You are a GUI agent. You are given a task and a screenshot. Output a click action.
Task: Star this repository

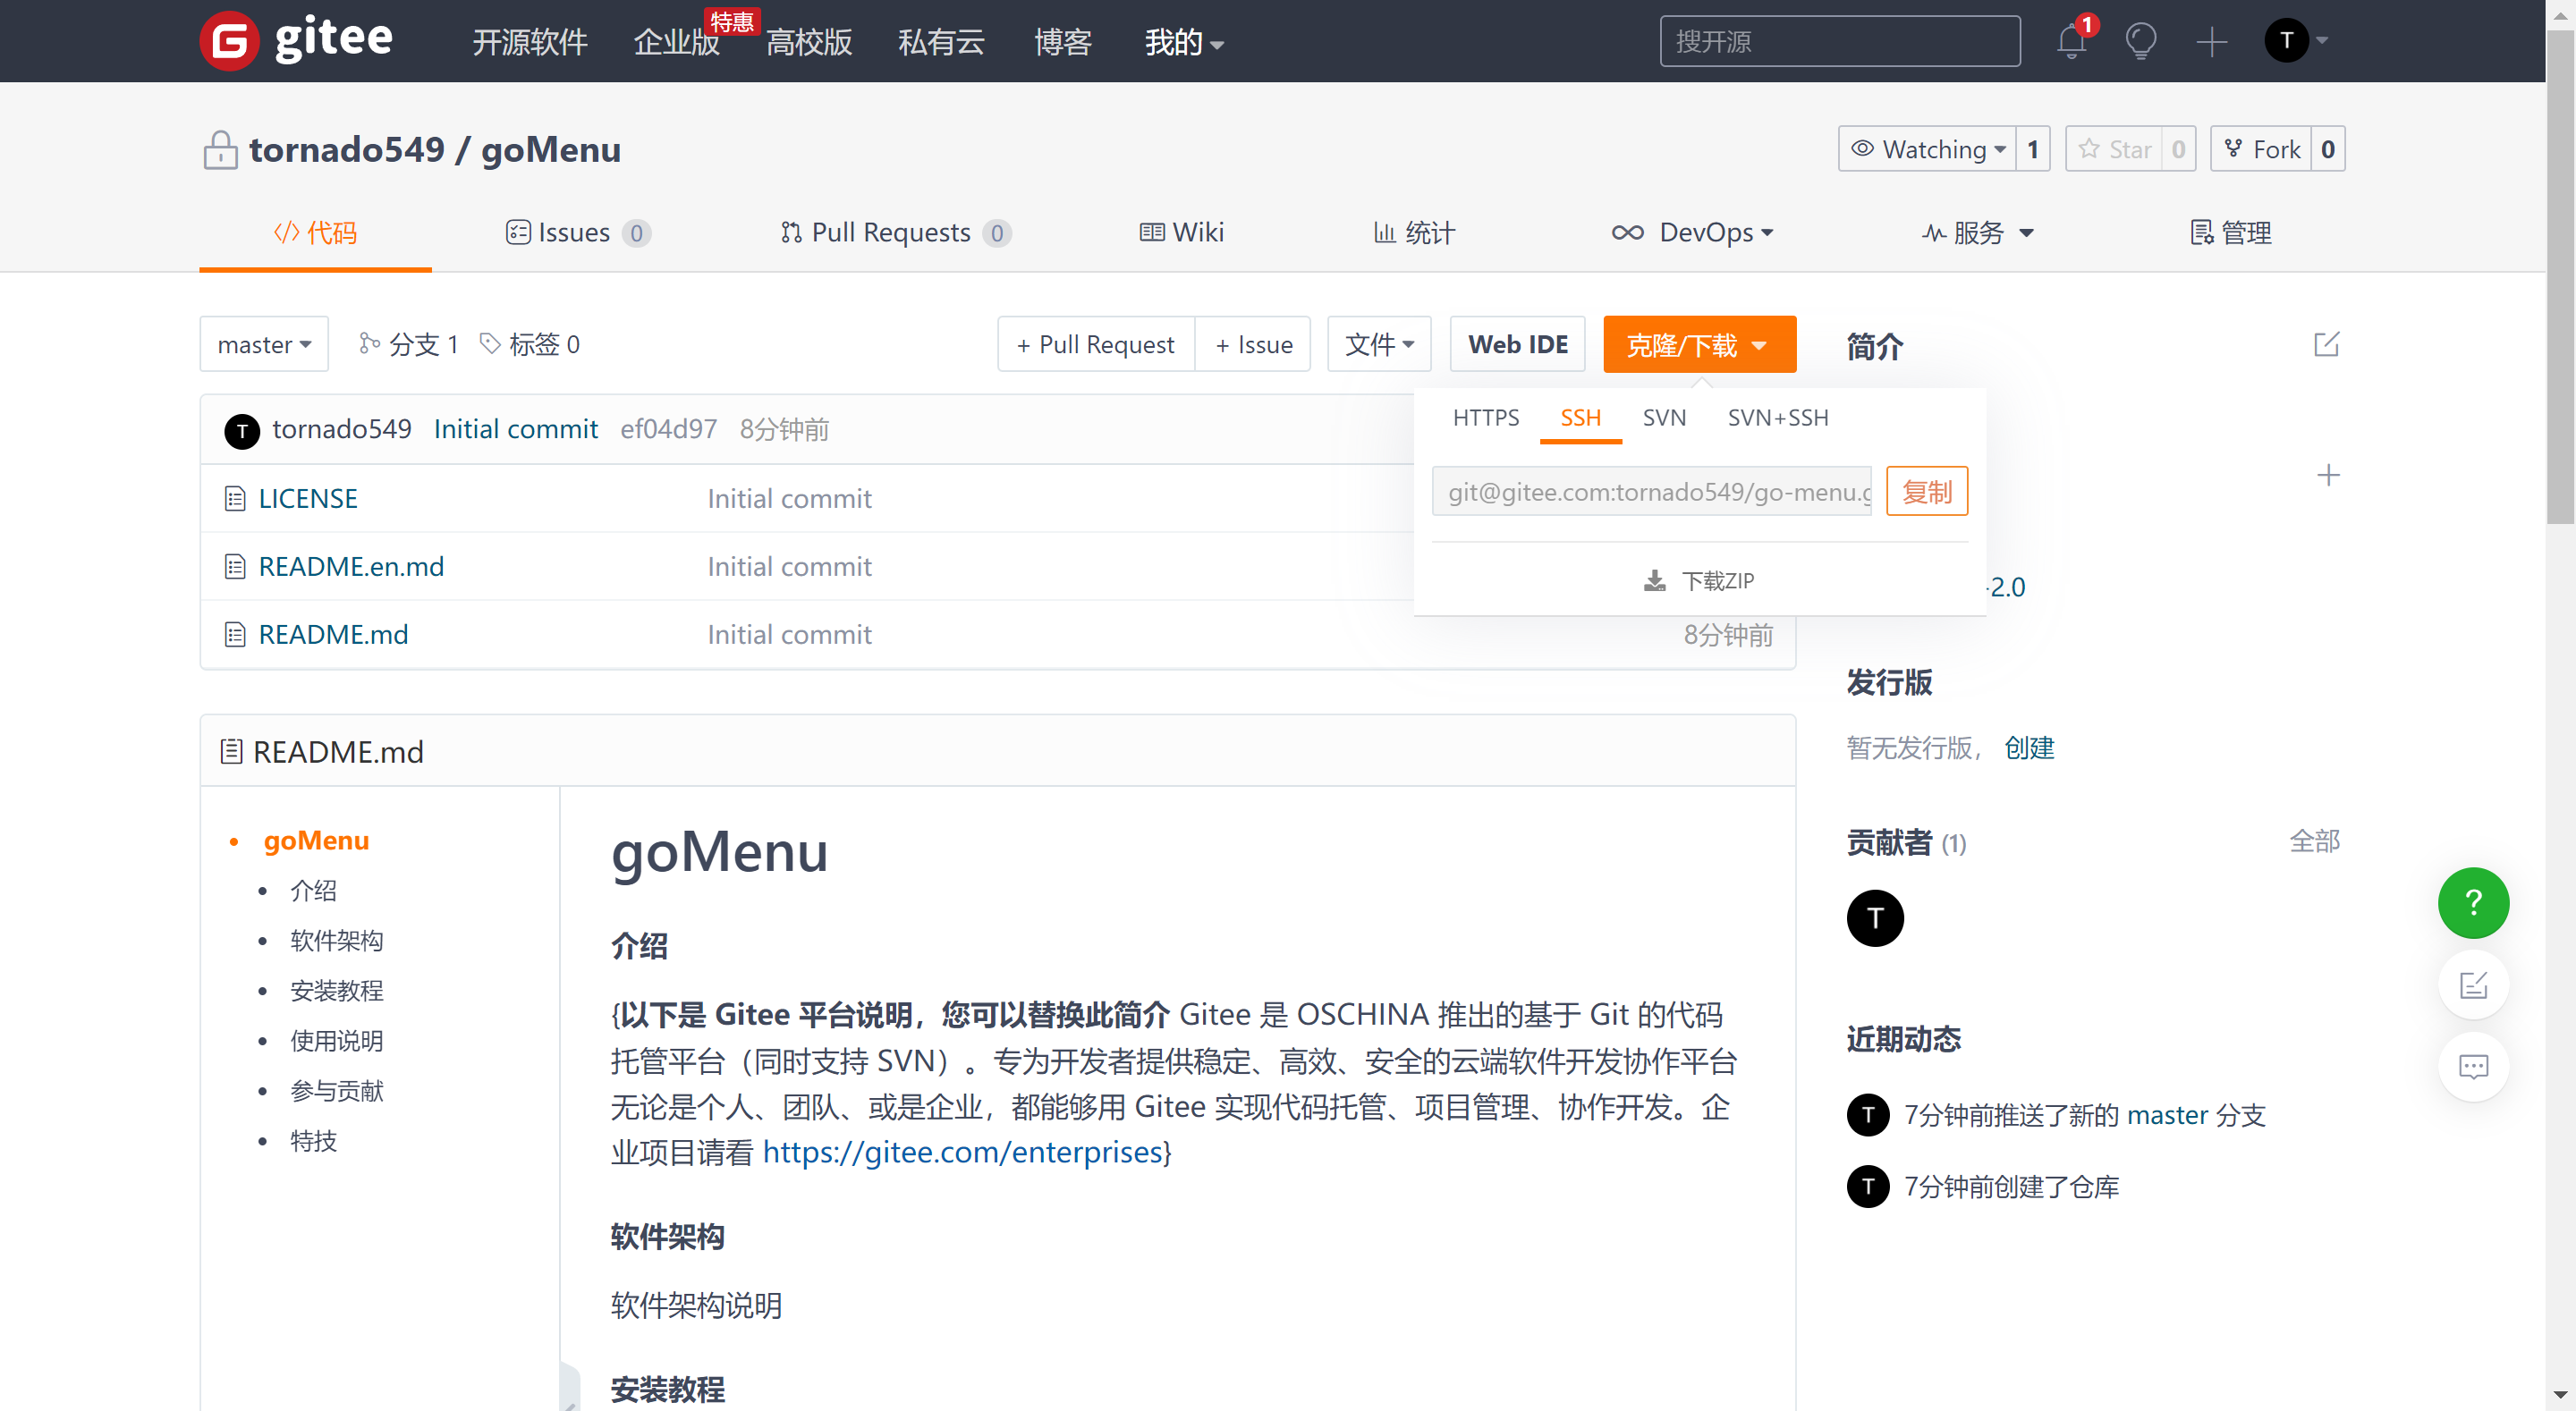click(2114, 149)
